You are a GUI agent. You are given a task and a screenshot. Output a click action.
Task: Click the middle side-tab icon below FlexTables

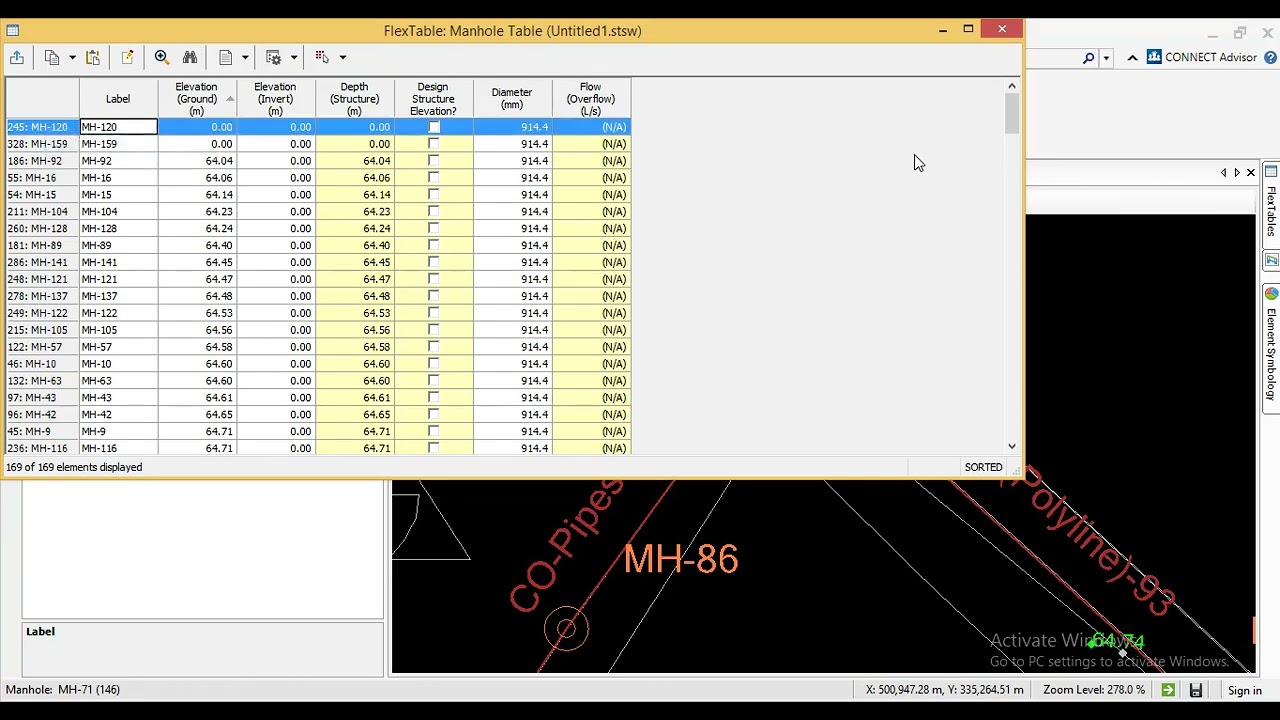coord(1271,260)
